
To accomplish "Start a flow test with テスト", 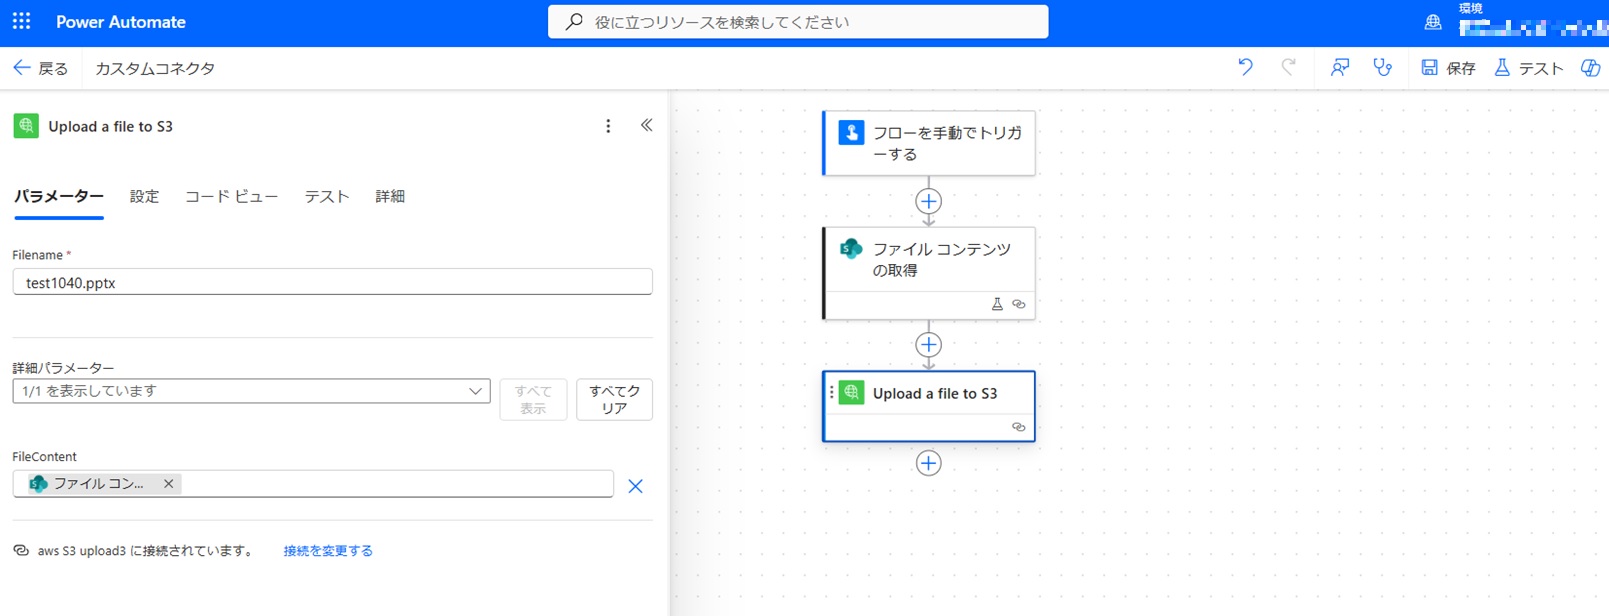I will (x=1529, y=68).
